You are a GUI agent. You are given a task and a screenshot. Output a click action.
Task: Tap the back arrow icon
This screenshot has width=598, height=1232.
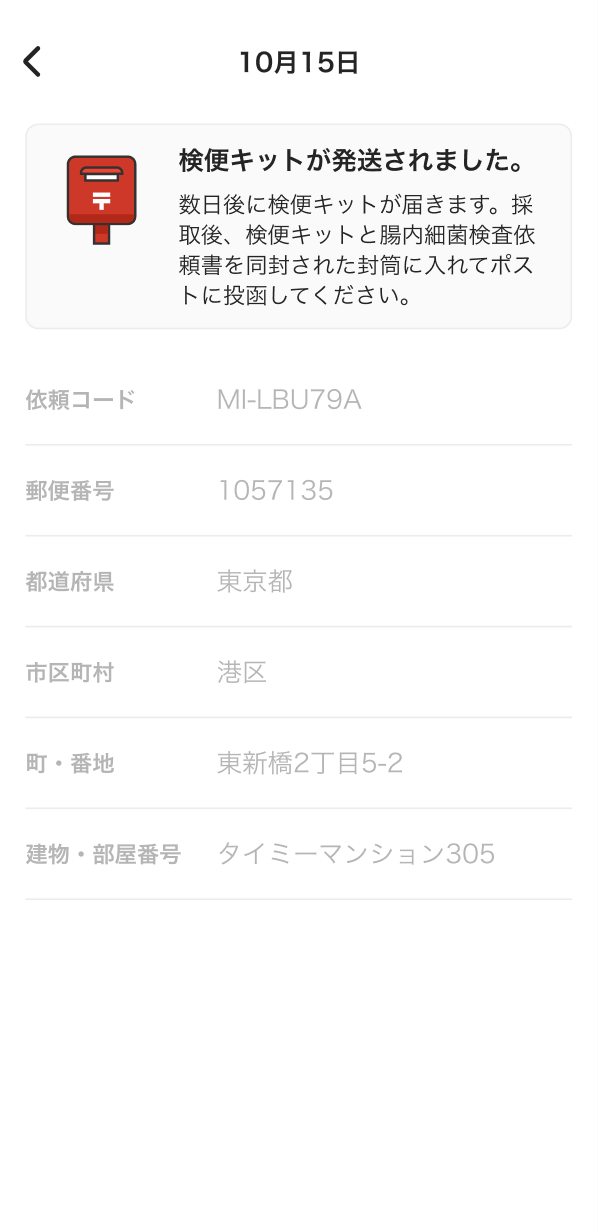32,62
